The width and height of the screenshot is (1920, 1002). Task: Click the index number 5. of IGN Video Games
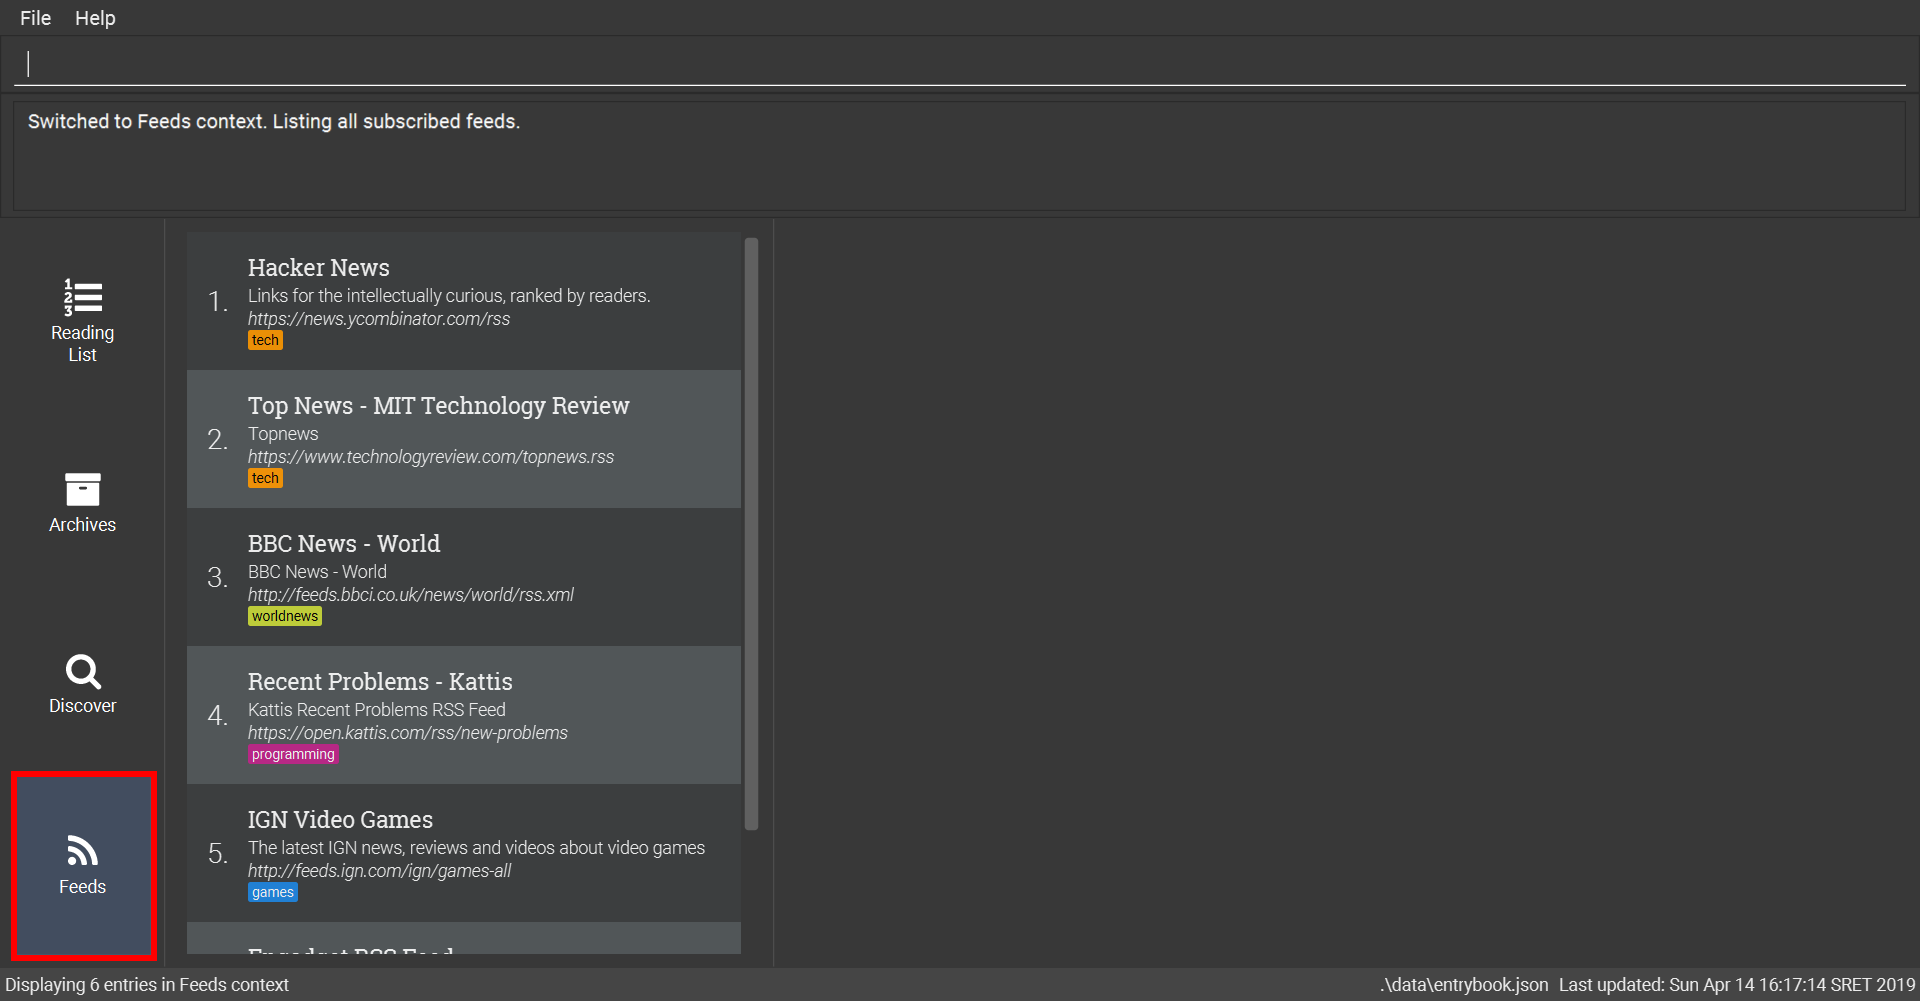pyautogui.click(x=218, y=853)
